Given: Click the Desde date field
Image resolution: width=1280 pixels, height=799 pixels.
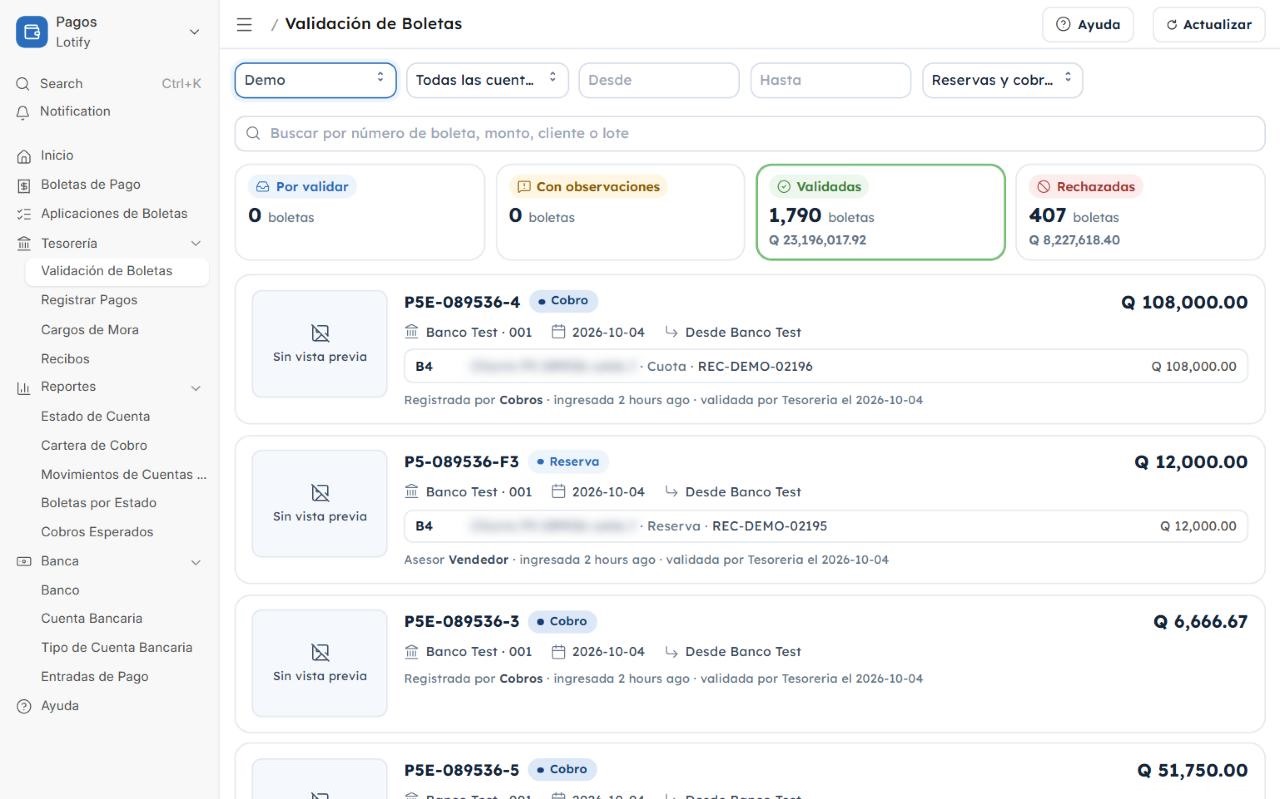Looking at the screenshot, I should [x=659, y=80].
